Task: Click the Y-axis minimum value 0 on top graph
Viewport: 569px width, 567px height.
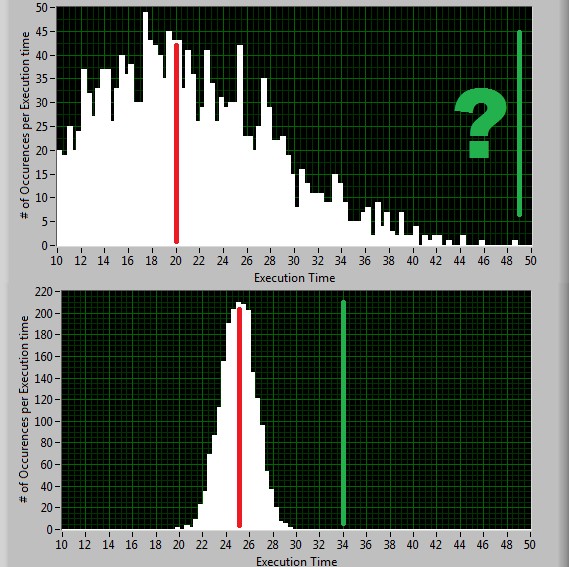Action: pyautogui.click(x=44, y=245)
